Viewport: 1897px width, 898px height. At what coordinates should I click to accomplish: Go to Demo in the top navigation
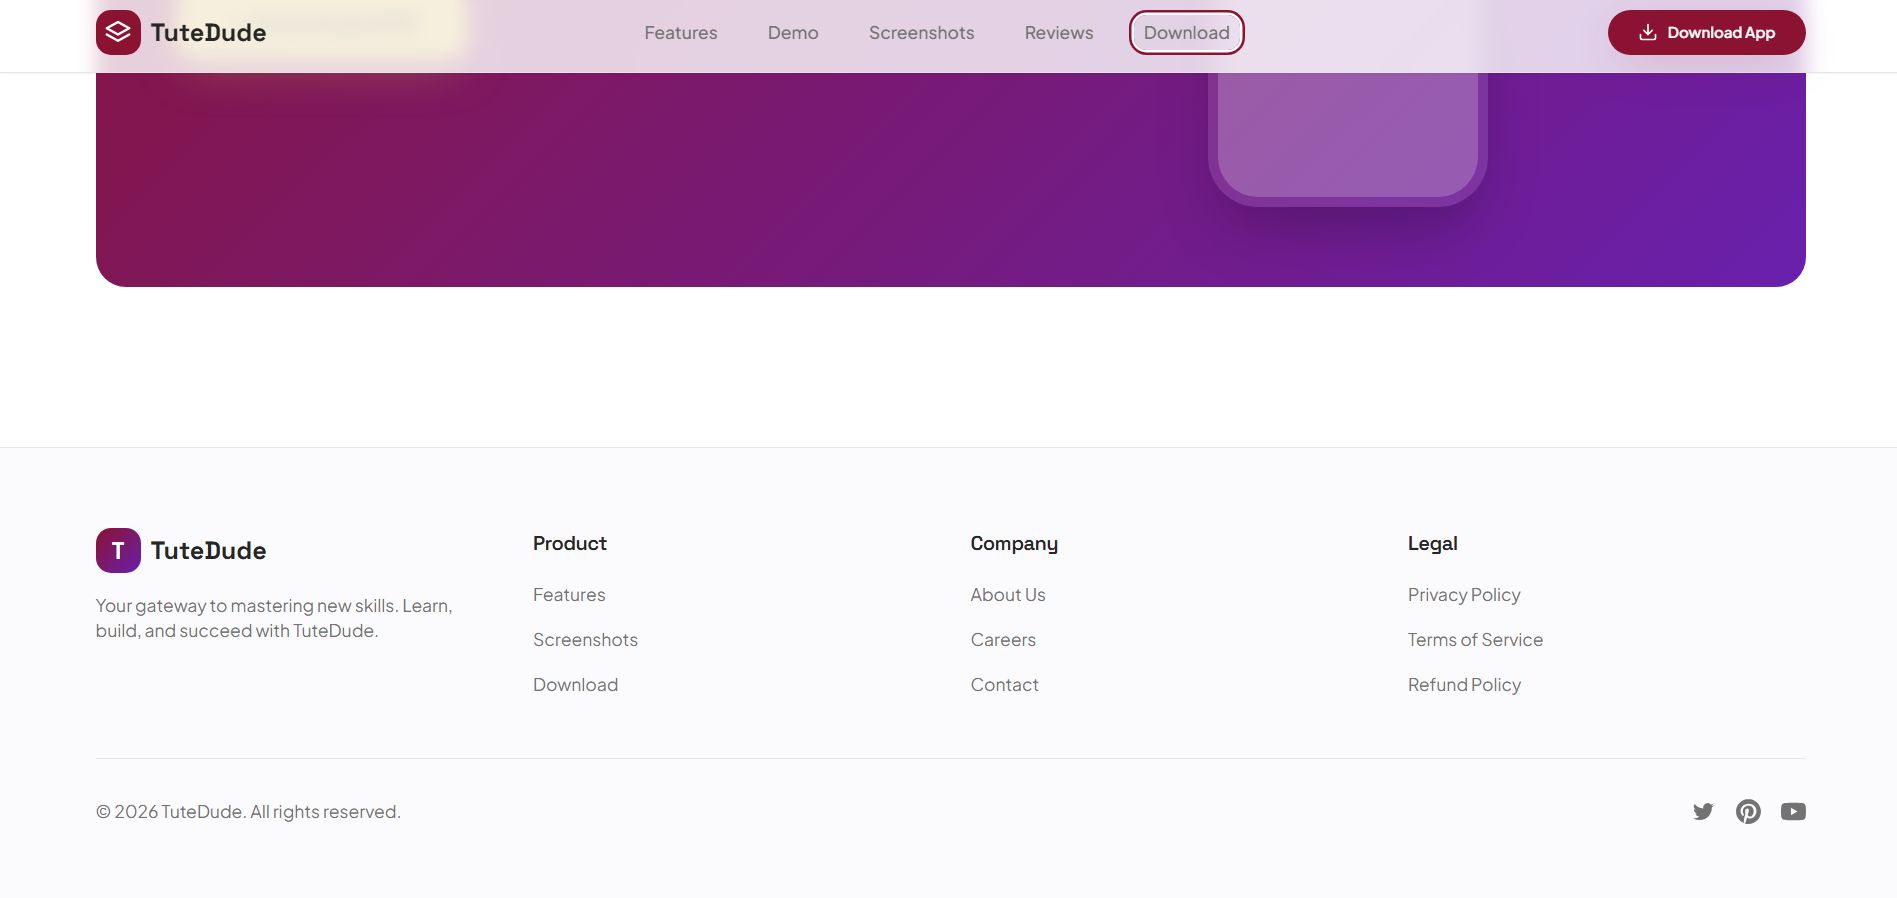tap(793, 33)
